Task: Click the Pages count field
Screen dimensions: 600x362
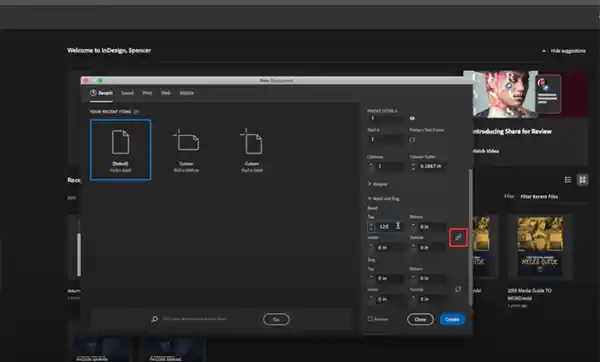Action: (x=385, y=118)
